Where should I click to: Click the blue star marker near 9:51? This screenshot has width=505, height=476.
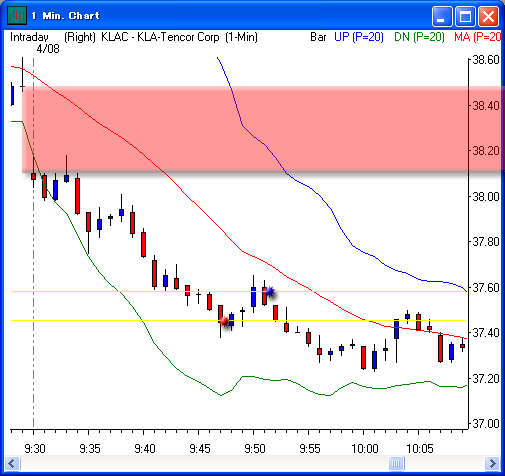point(270,292)
